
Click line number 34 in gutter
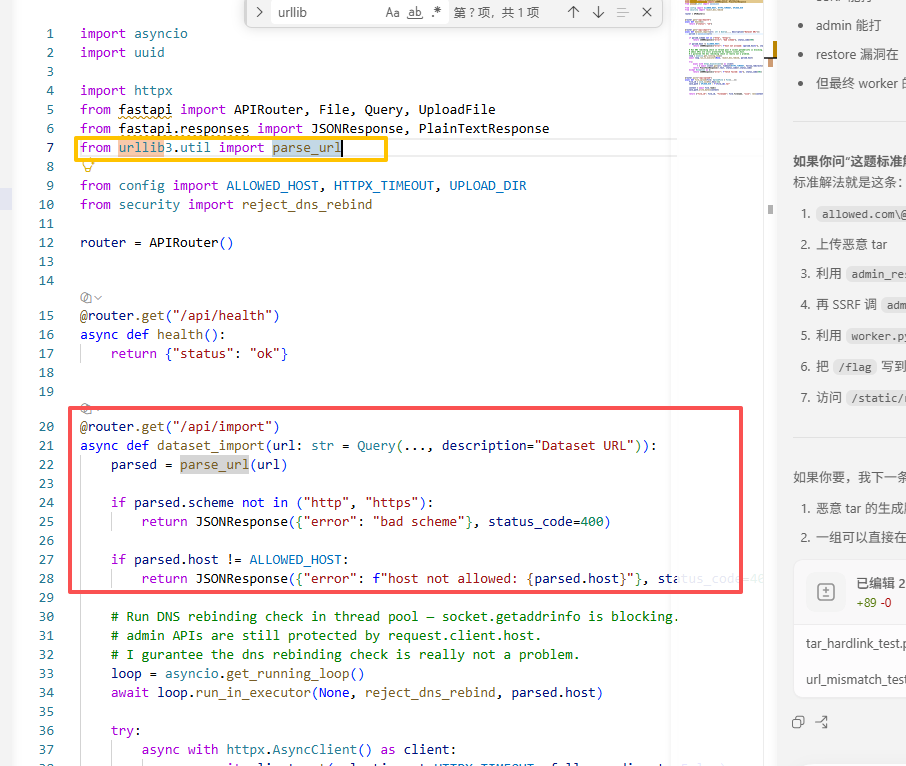46,692
